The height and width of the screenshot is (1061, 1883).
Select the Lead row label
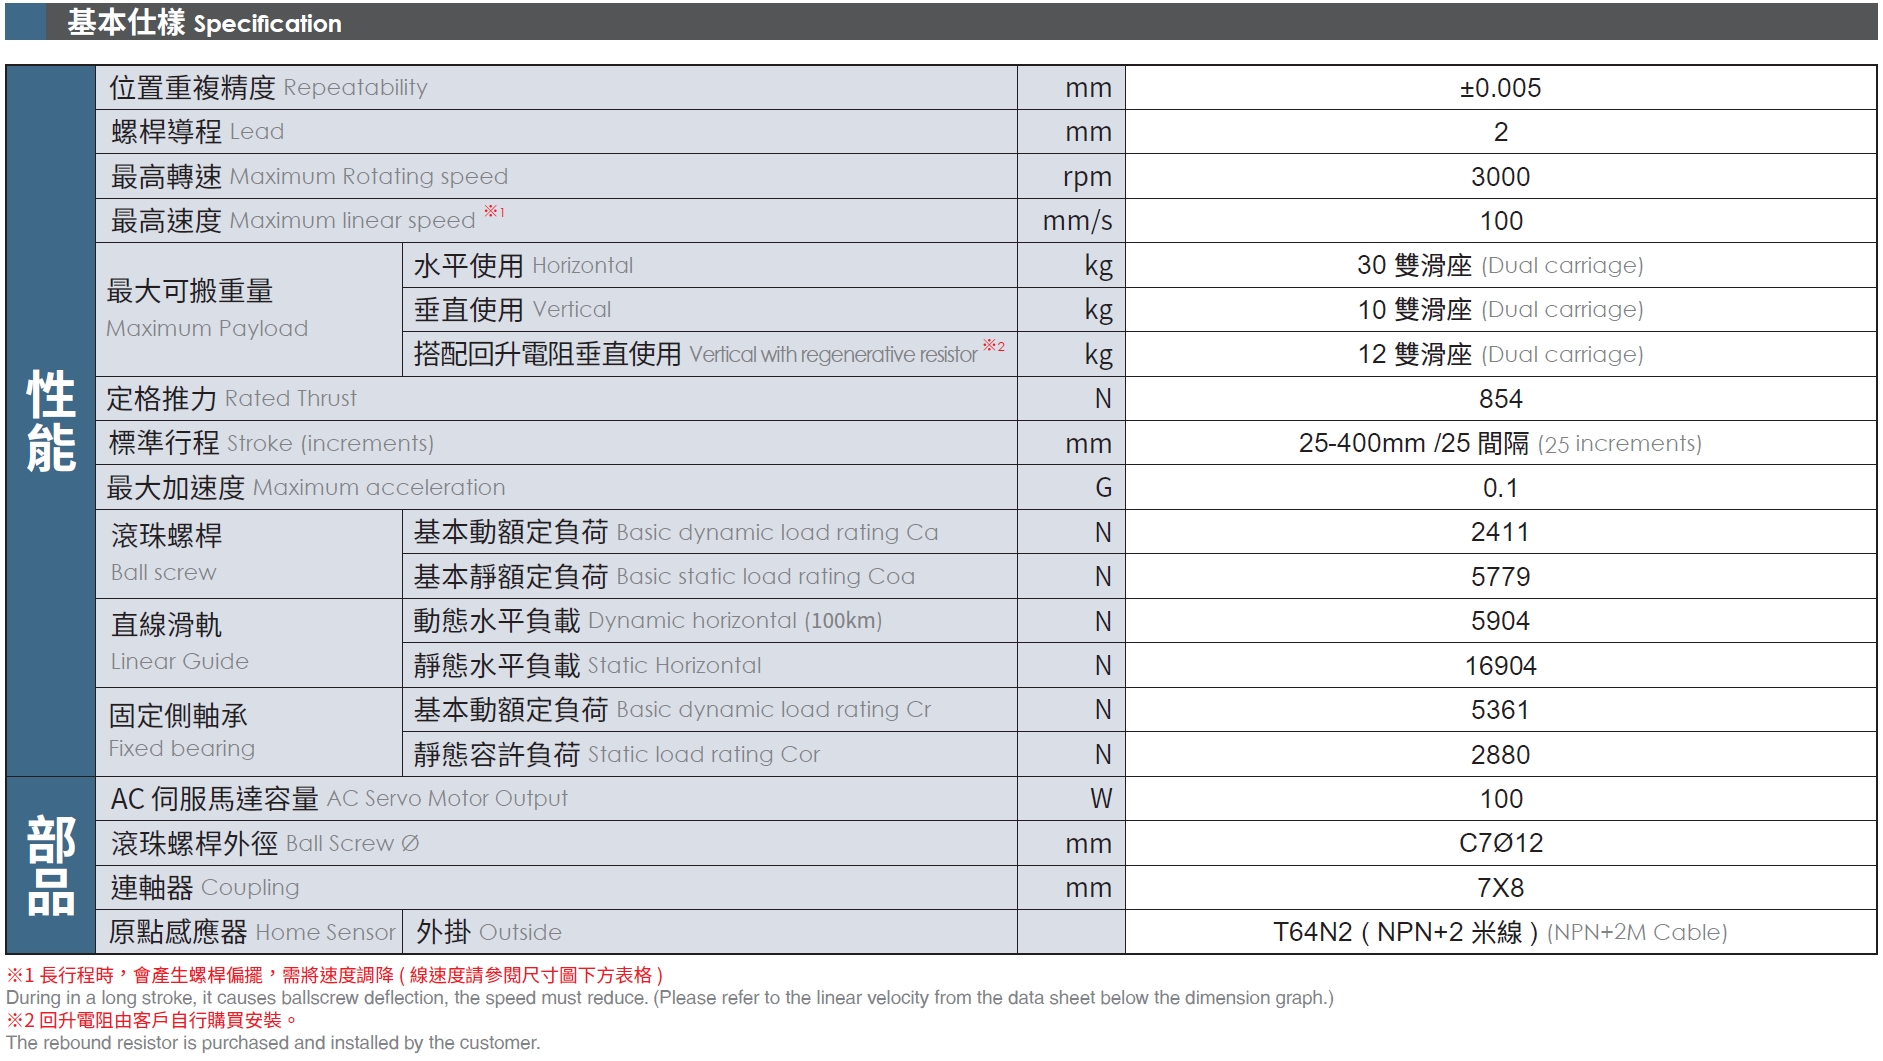[197, 132]
